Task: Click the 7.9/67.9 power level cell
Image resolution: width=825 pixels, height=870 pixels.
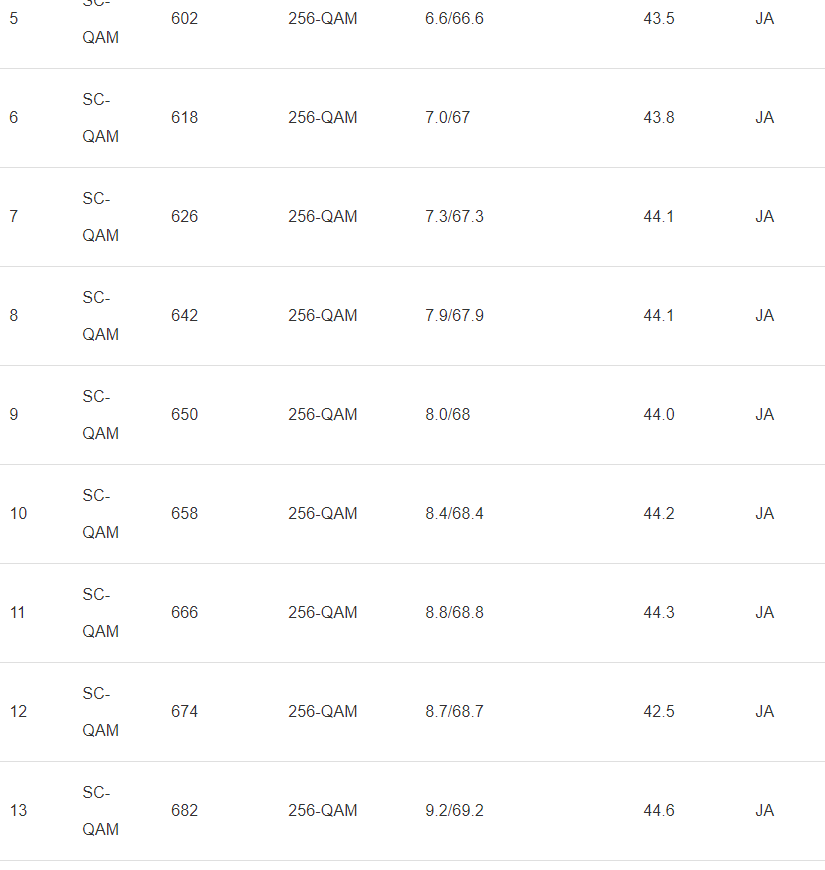Action: click(x=454, y=316)
